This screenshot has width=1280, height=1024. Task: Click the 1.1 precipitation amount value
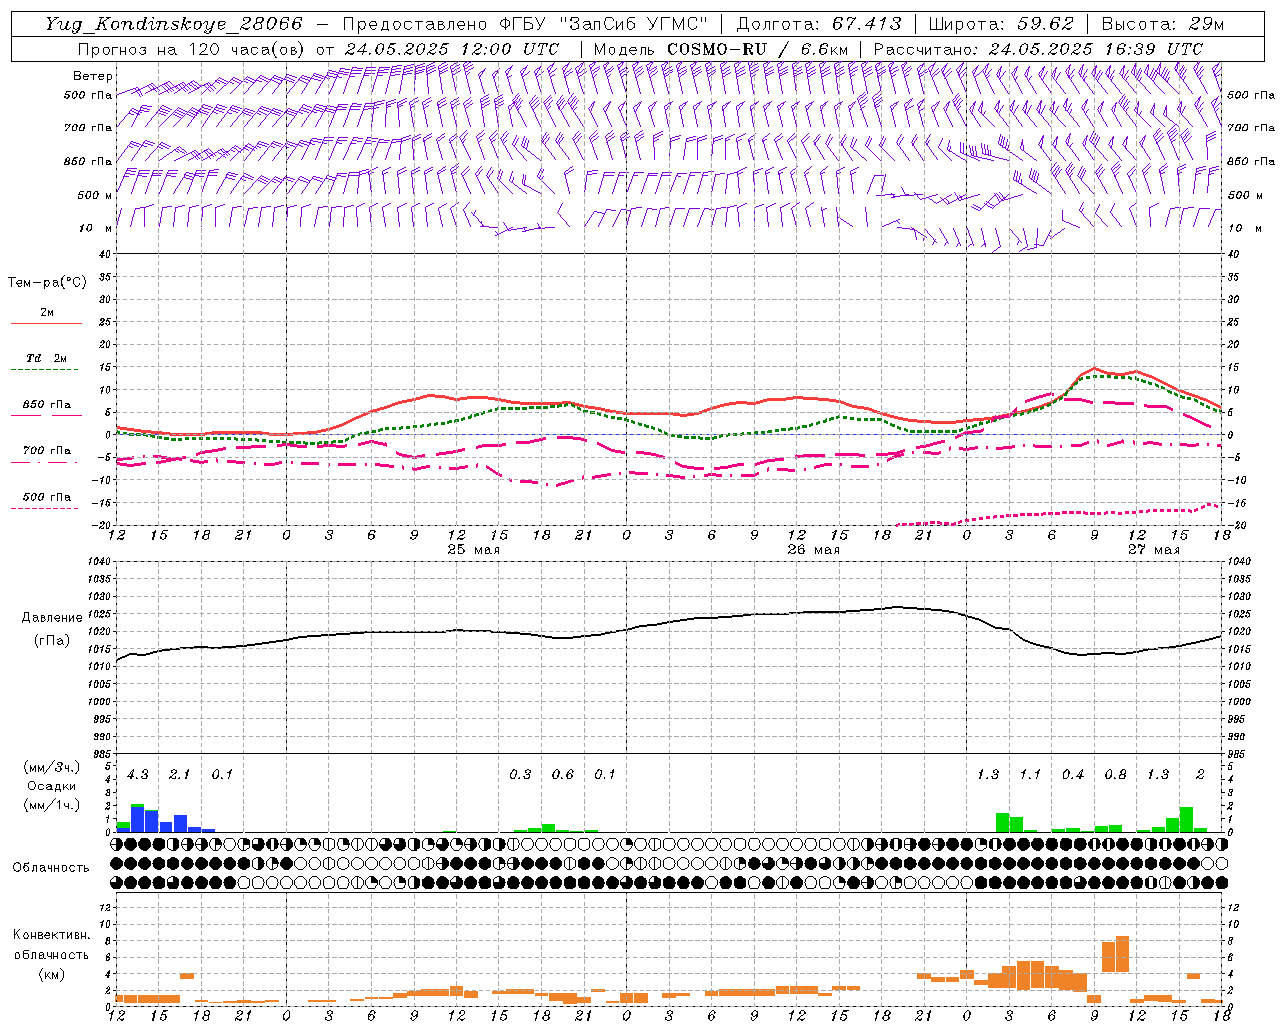1030,775
